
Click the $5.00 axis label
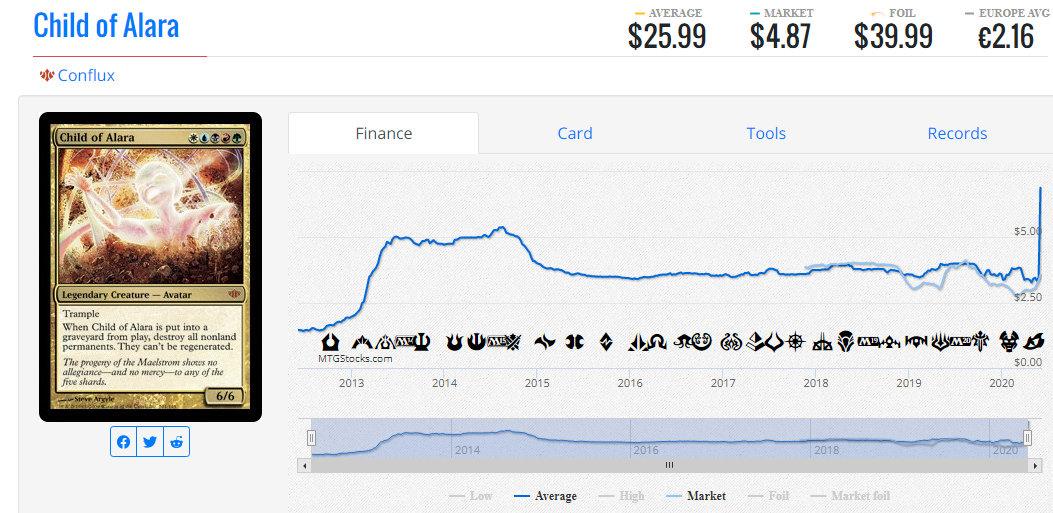pos(1027,231)
